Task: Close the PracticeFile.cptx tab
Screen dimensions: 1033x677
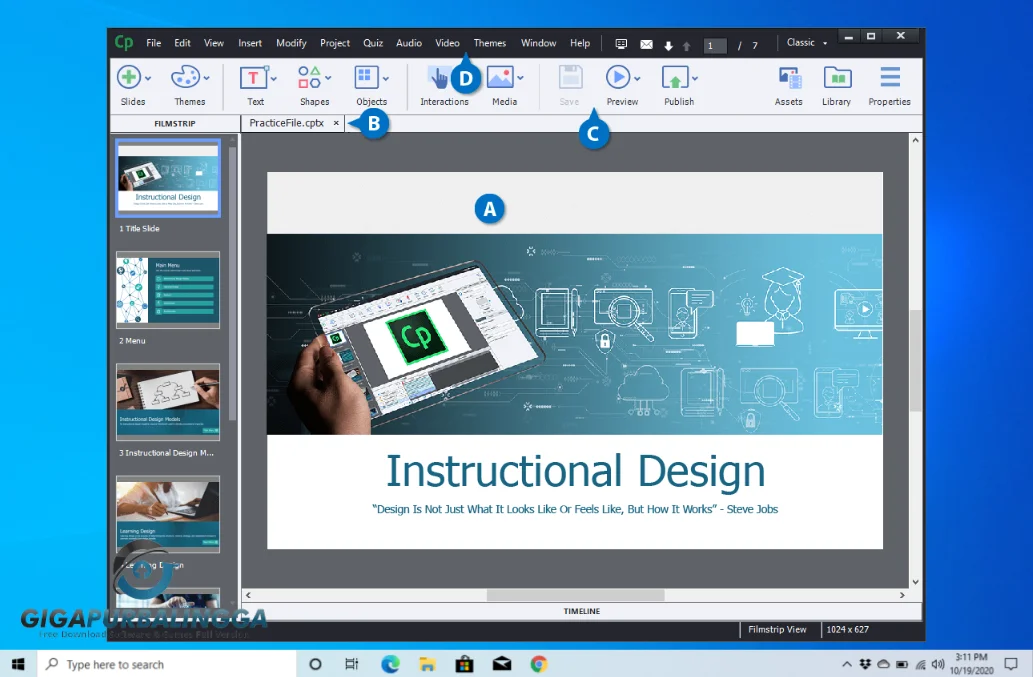Action: coord(336,123)
